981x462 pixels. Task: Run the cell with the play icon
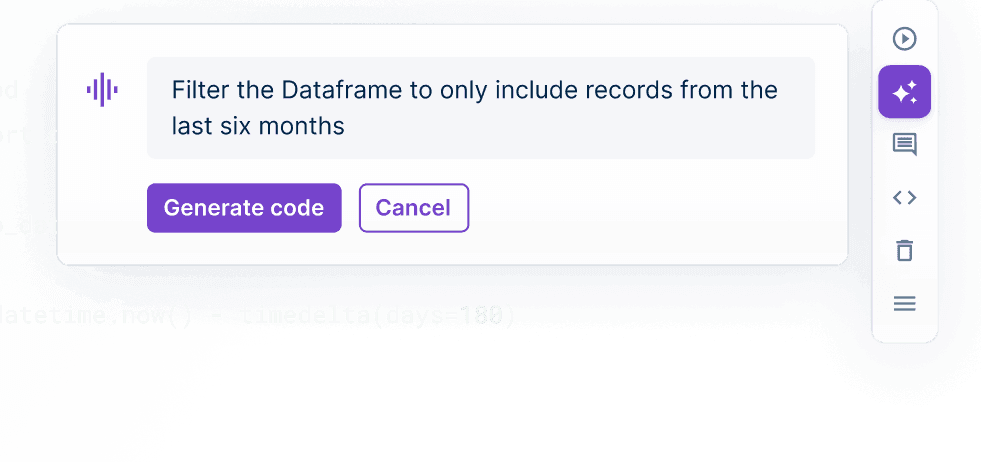pos(904,39)
